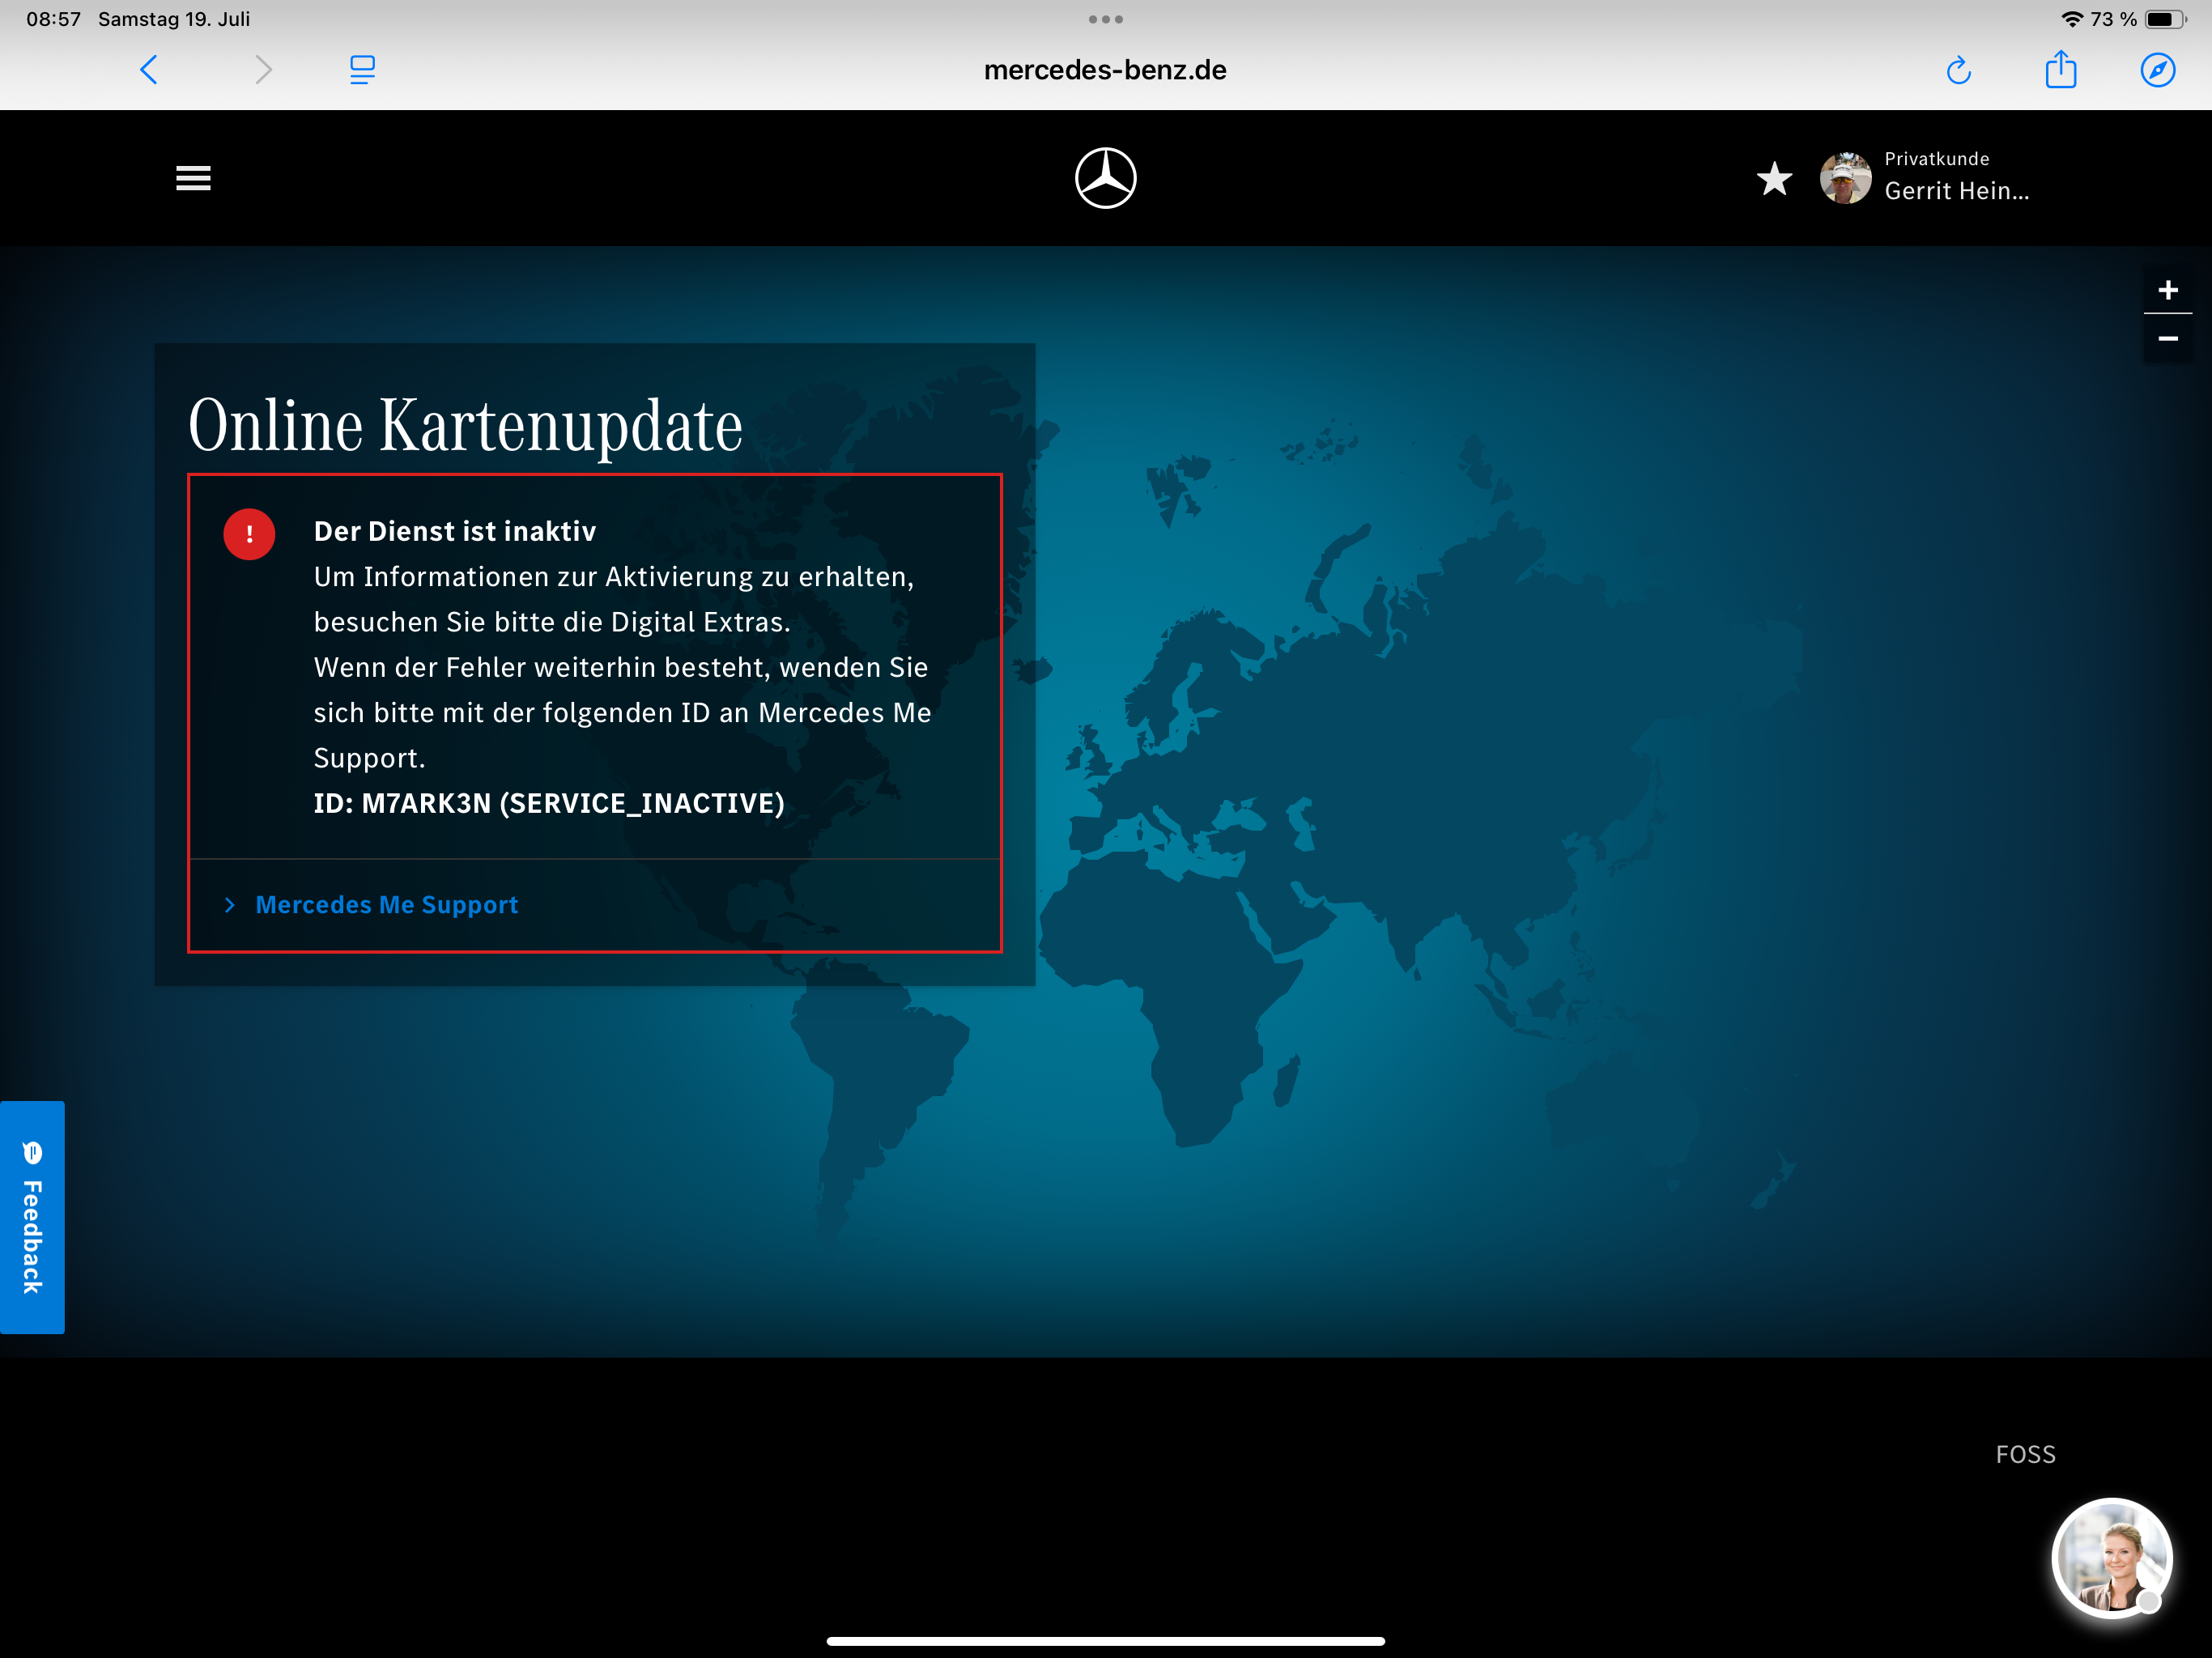Tap the mercedes-benz.de address bar
This screenshot has width=2212, height=1658.
pos(1105,70)
